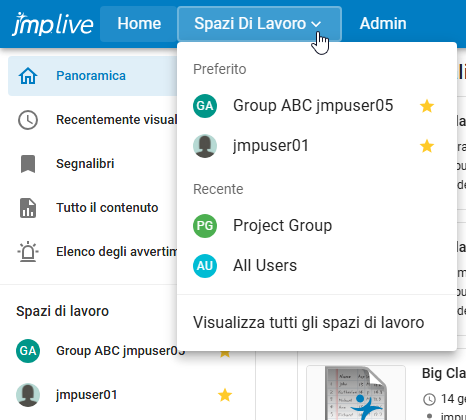Click the JMP Live logo

[53, 24]
